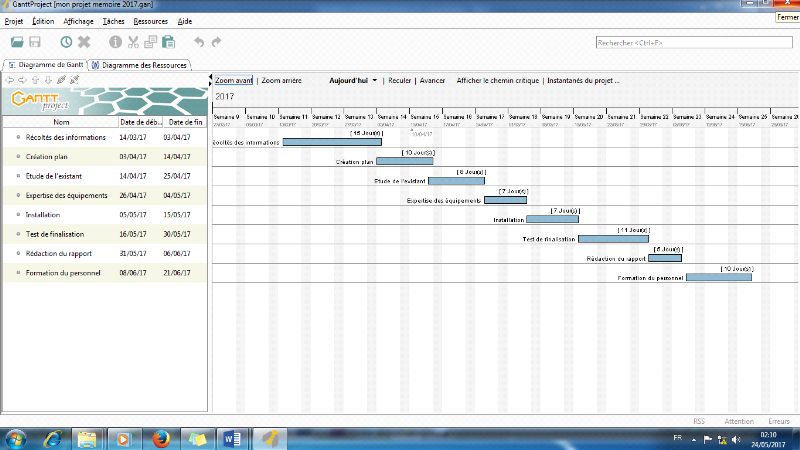Screen dimensions: 800x450
Task: Click Erreurs in status bar
Action: pyautogui.click(x=779, y=421)
